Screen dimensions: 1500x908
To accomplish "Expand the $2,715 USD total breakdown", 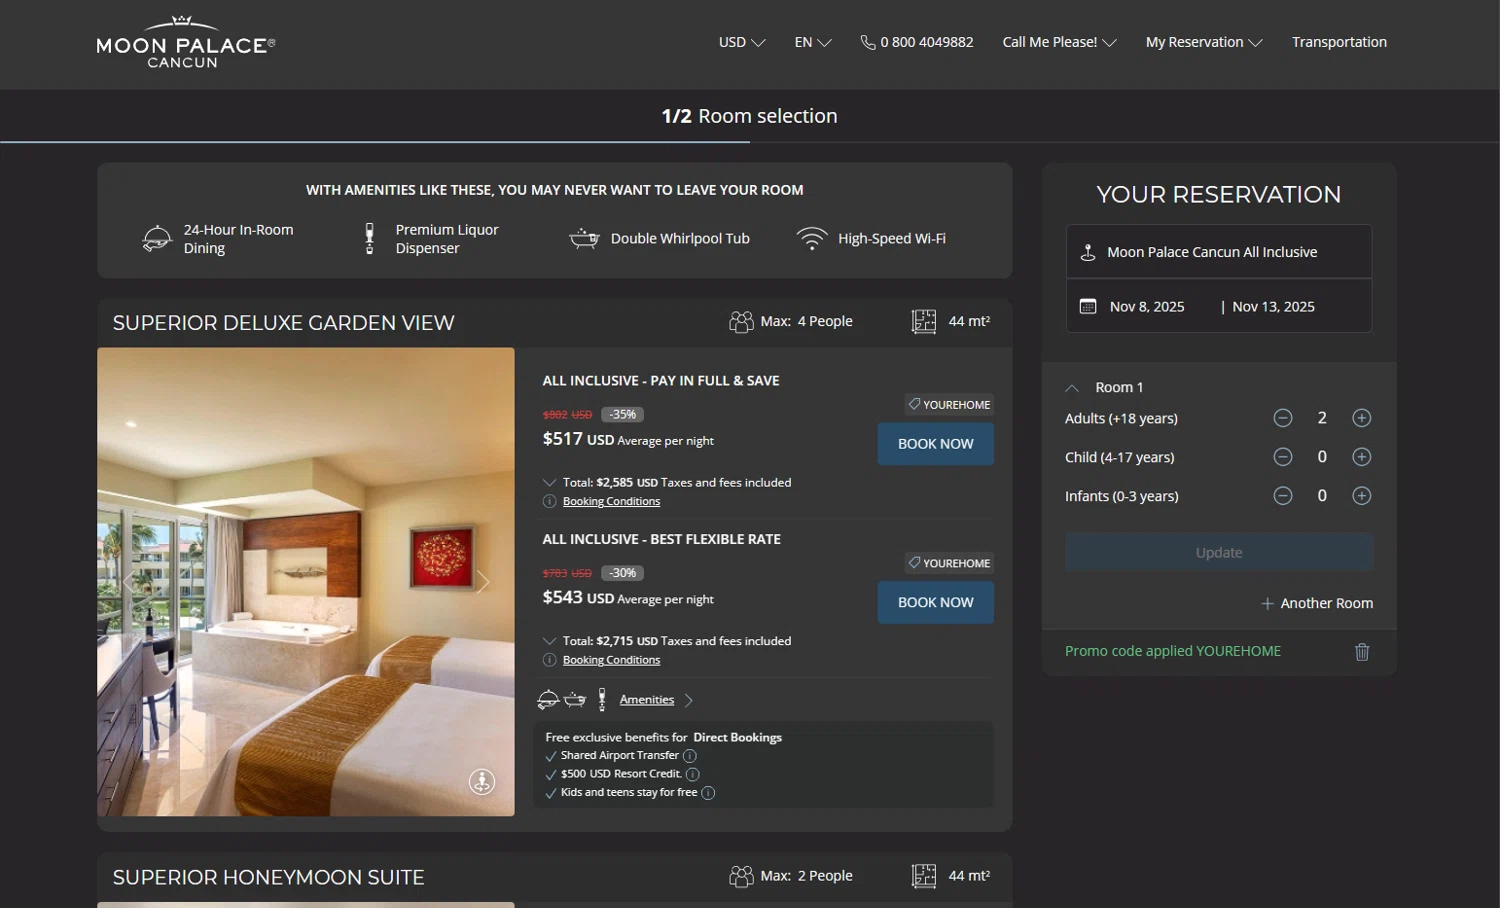I will tap(549, 641).
